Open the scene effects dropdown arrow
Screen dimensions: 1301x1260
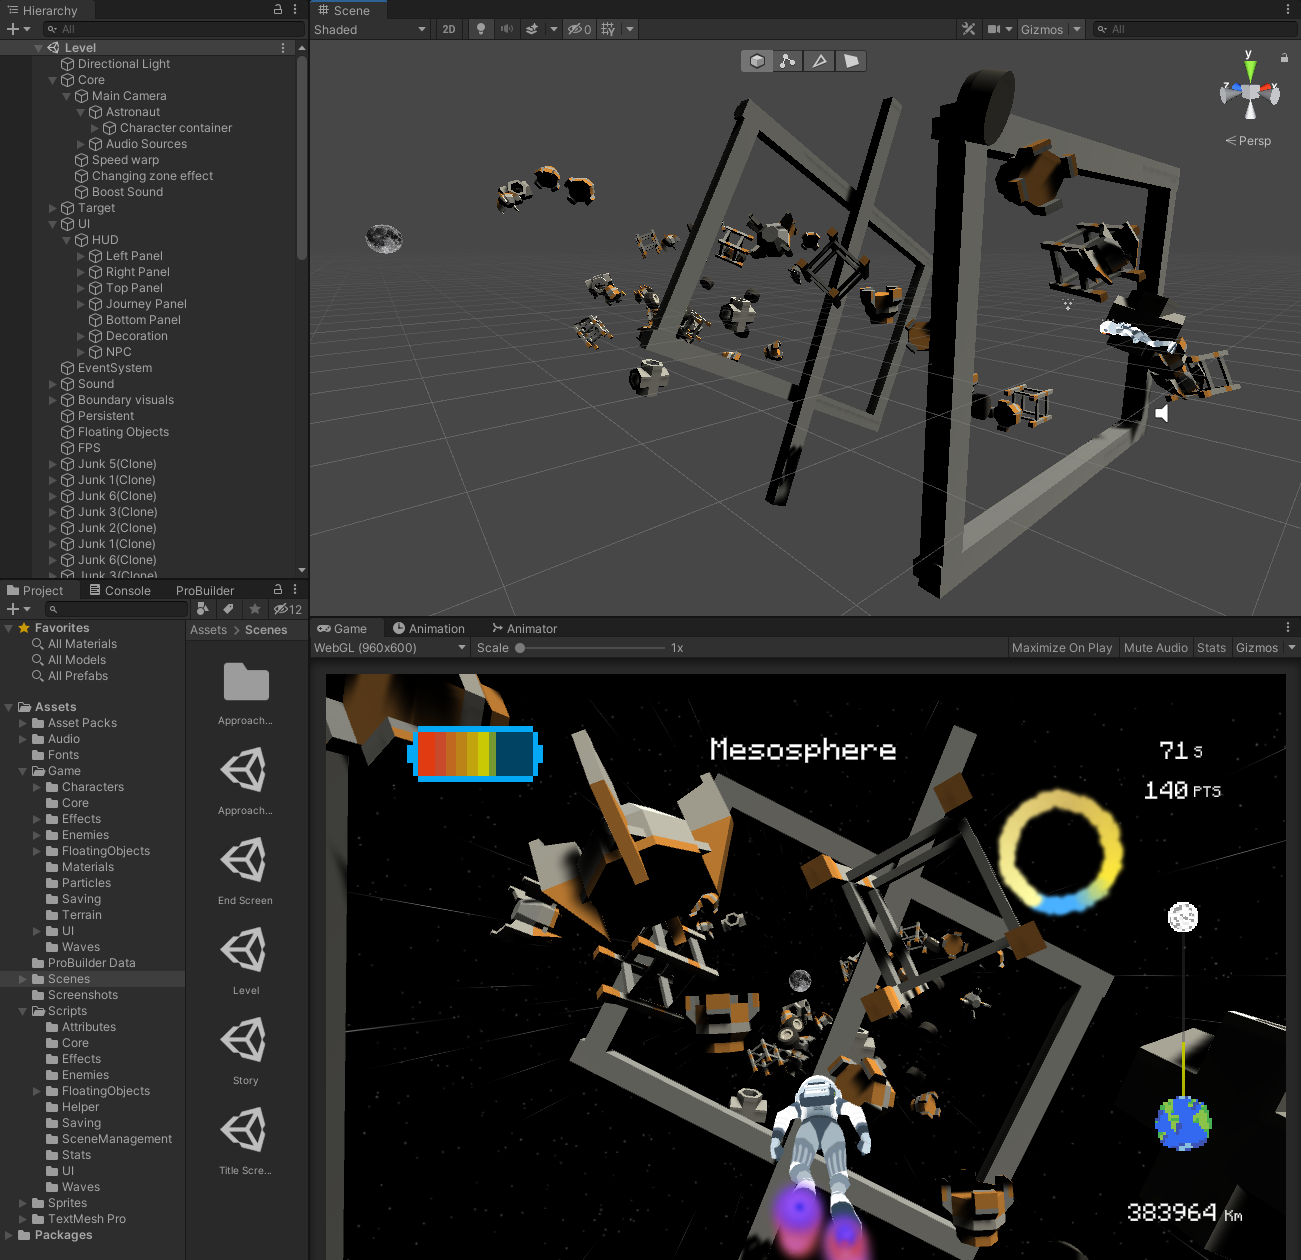554,29
